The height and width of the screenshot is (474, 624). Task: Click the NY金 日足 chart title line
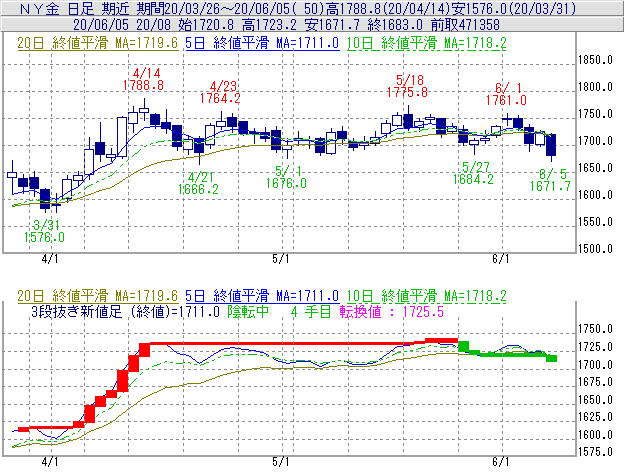click(x=298, y=8)
